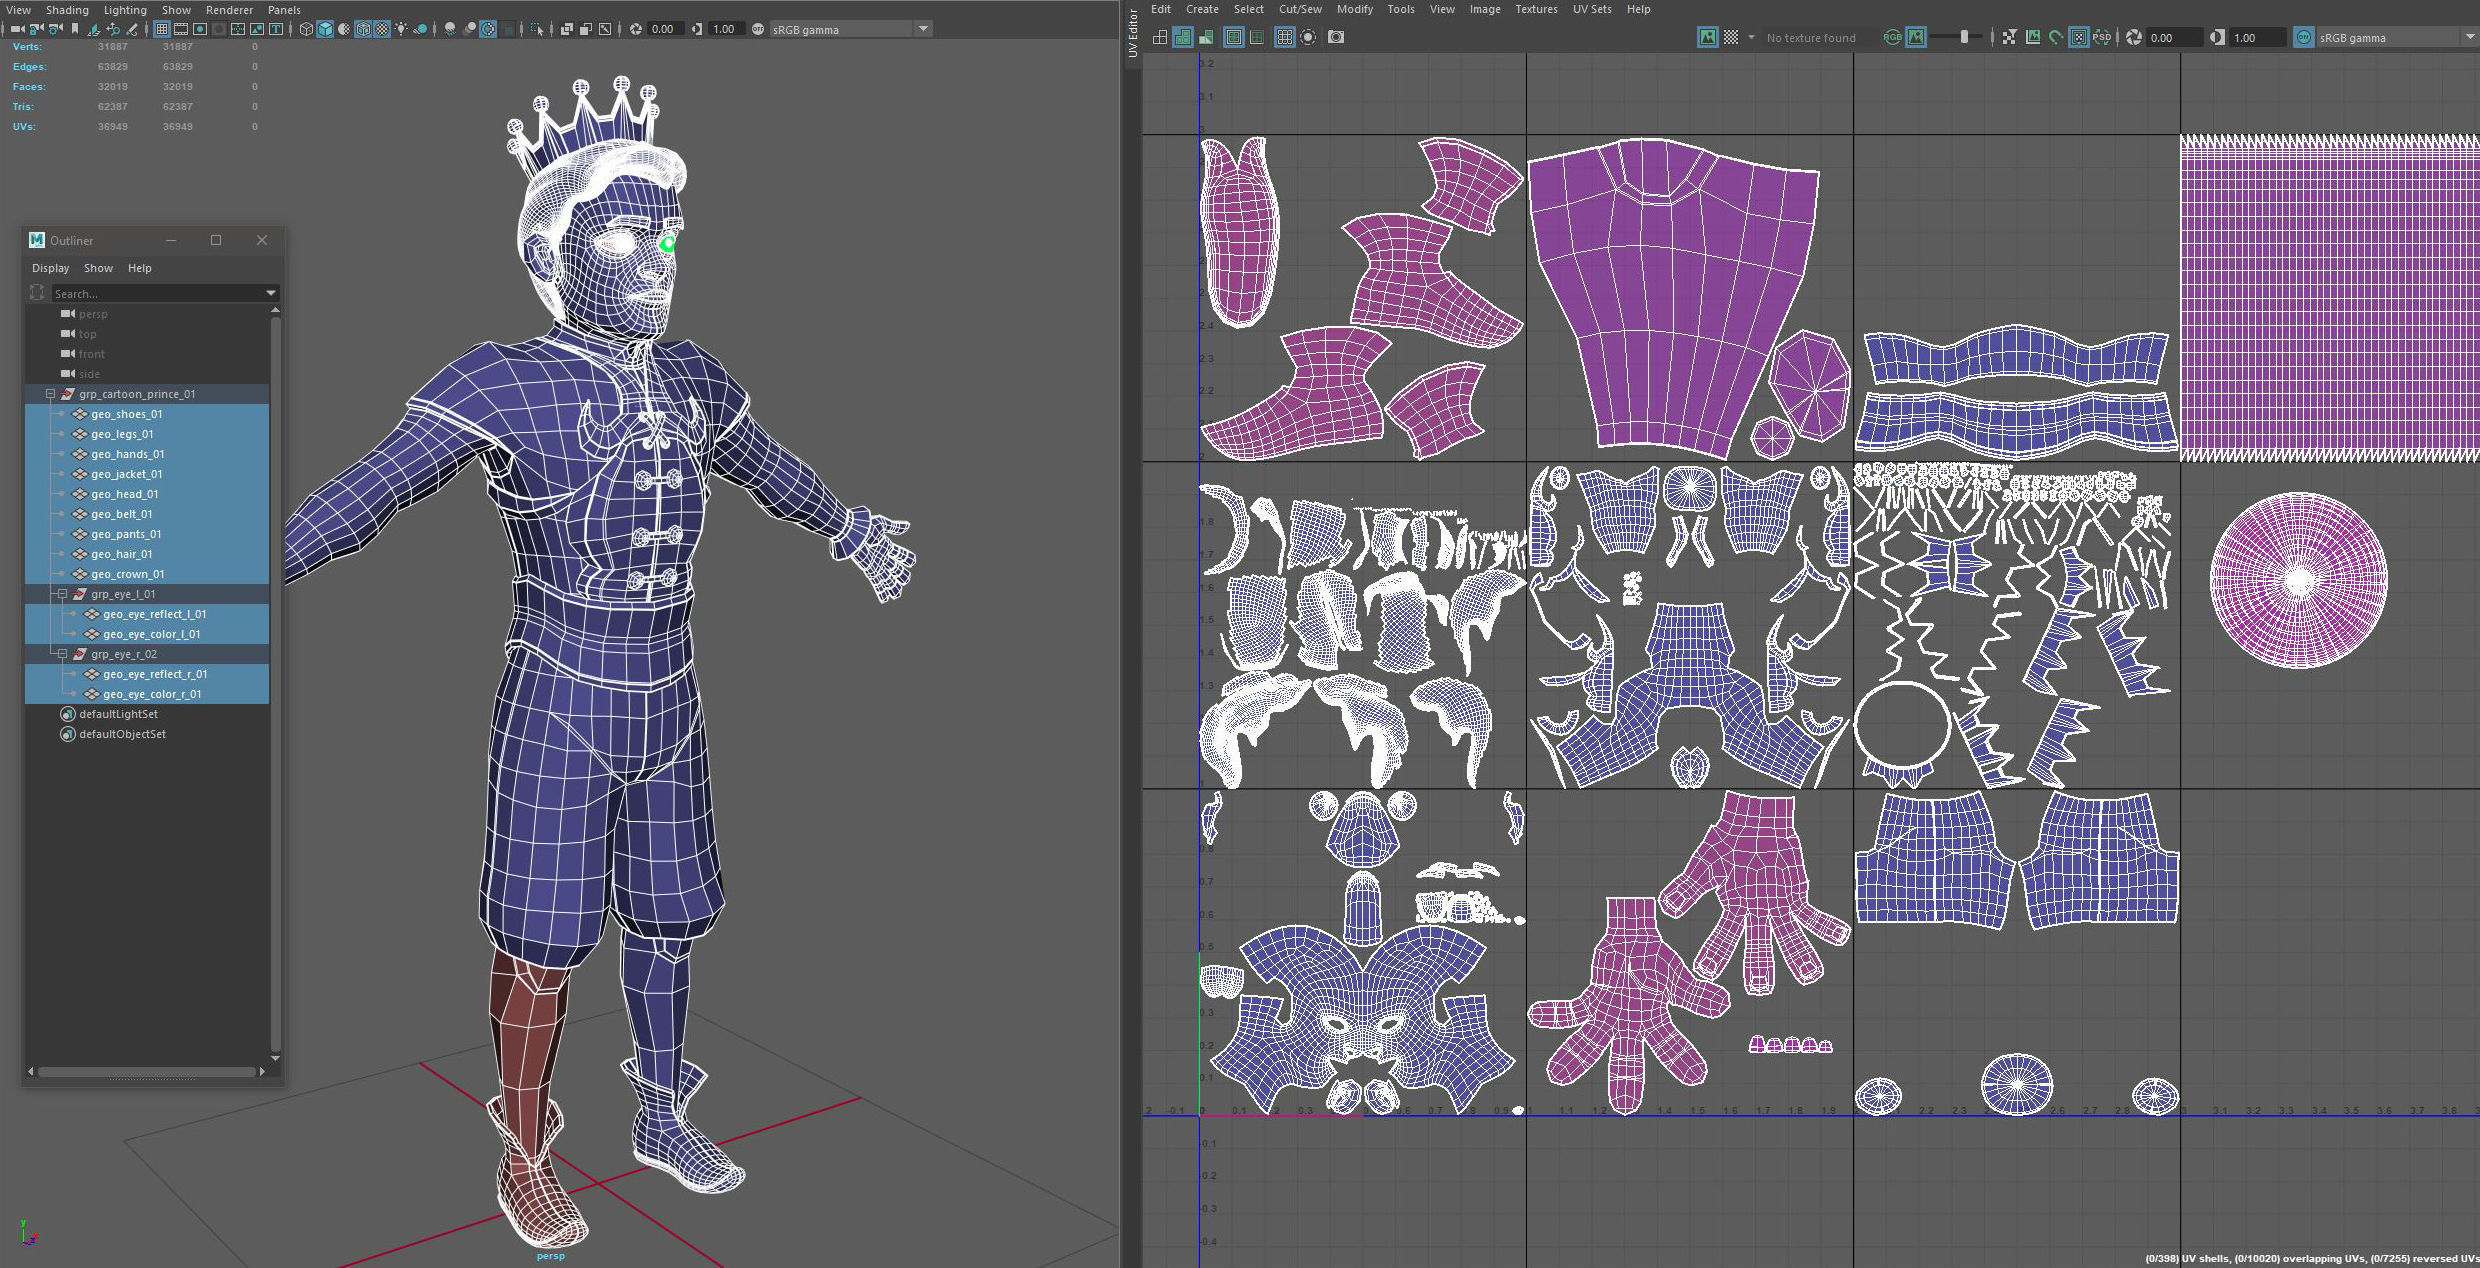
Task: Open Modify menu in UV Editor
Action: [1355, 9]
